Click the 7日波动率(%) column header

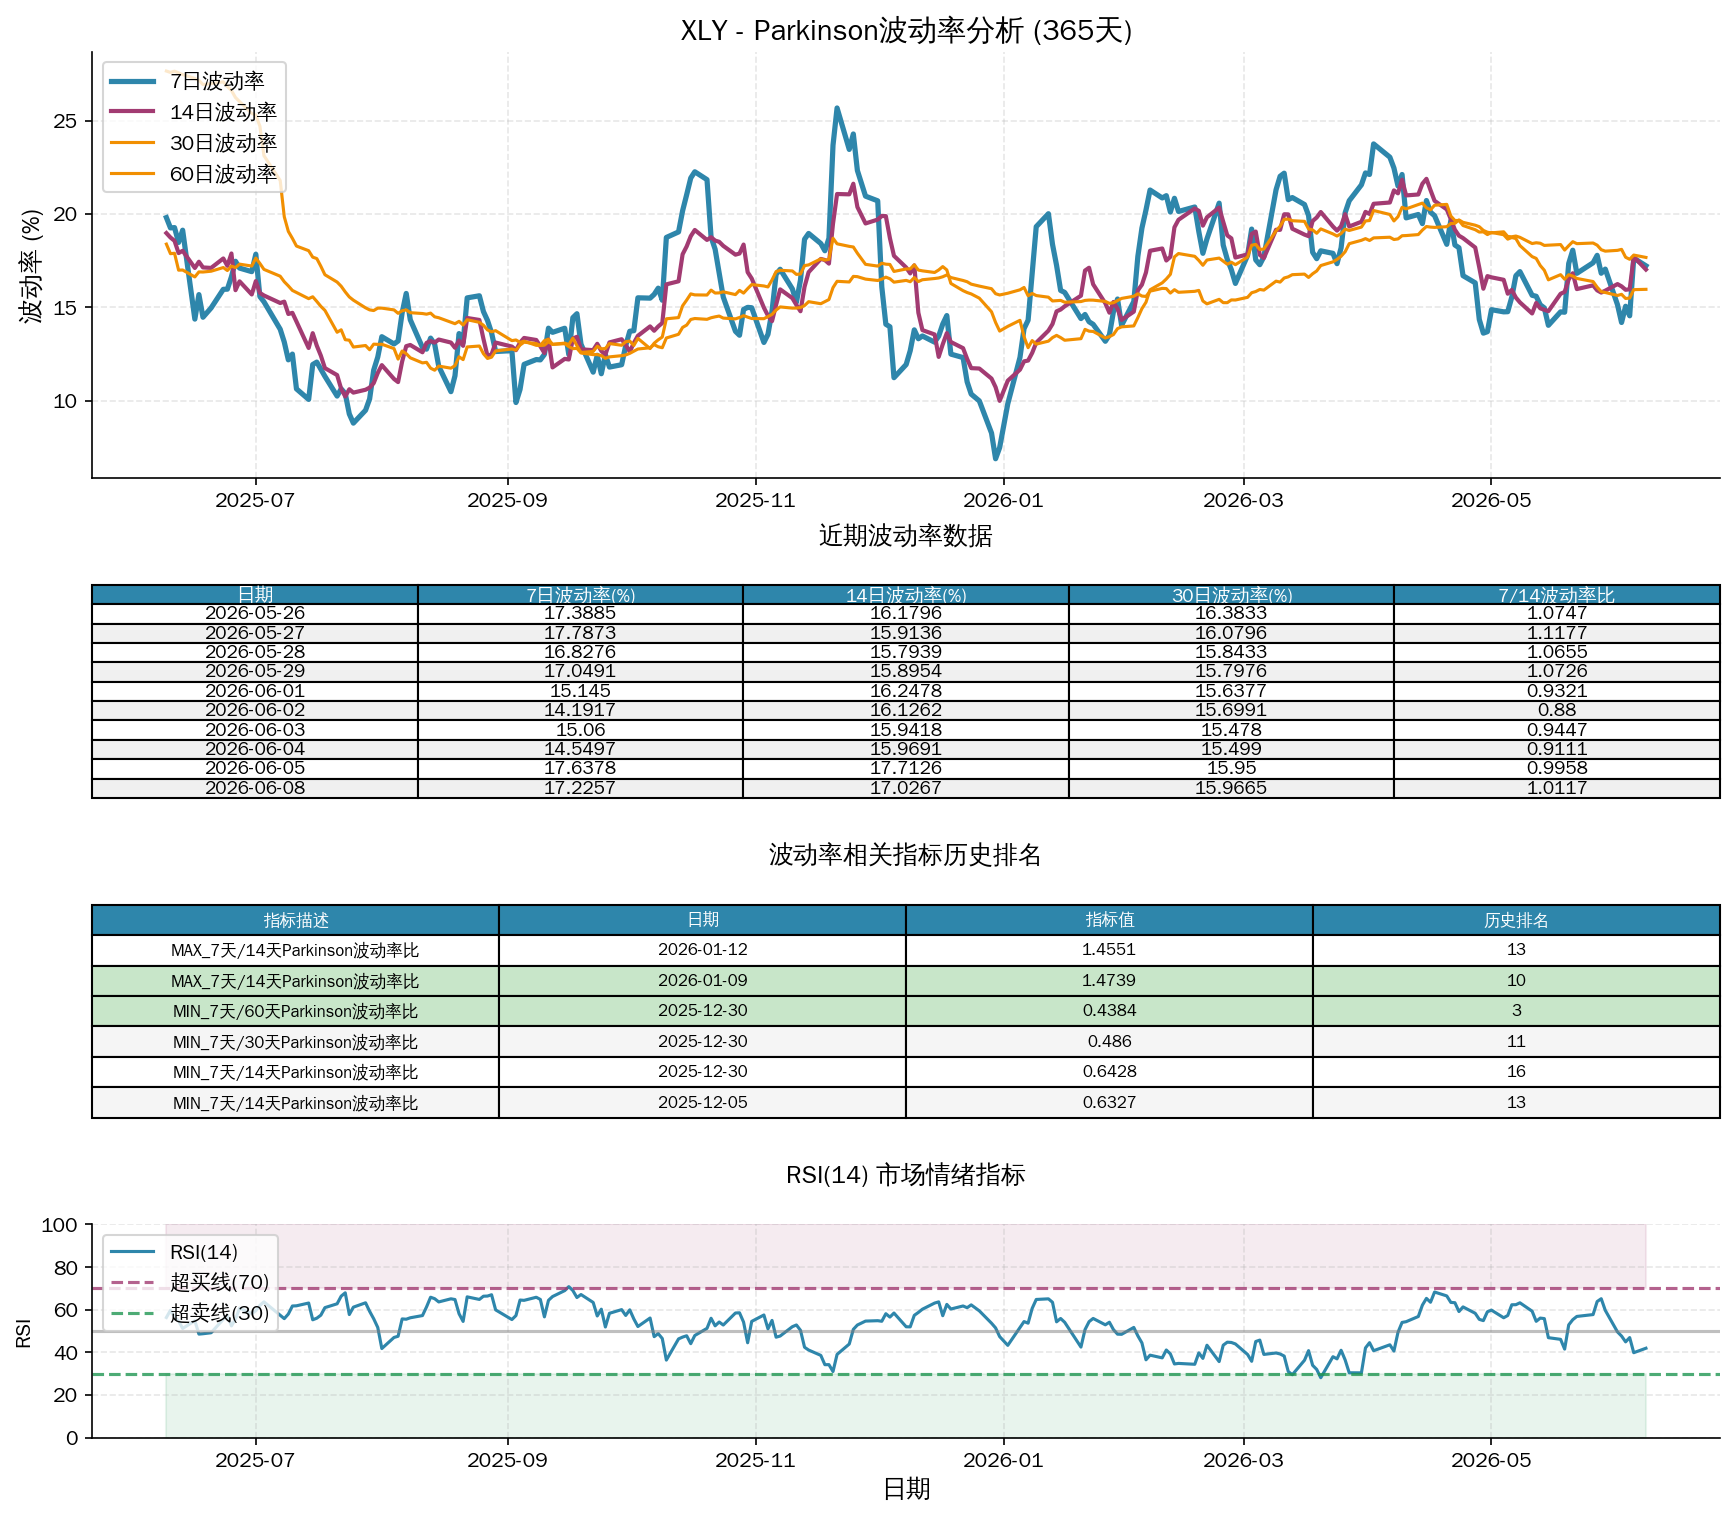click(x=581, y=595)
